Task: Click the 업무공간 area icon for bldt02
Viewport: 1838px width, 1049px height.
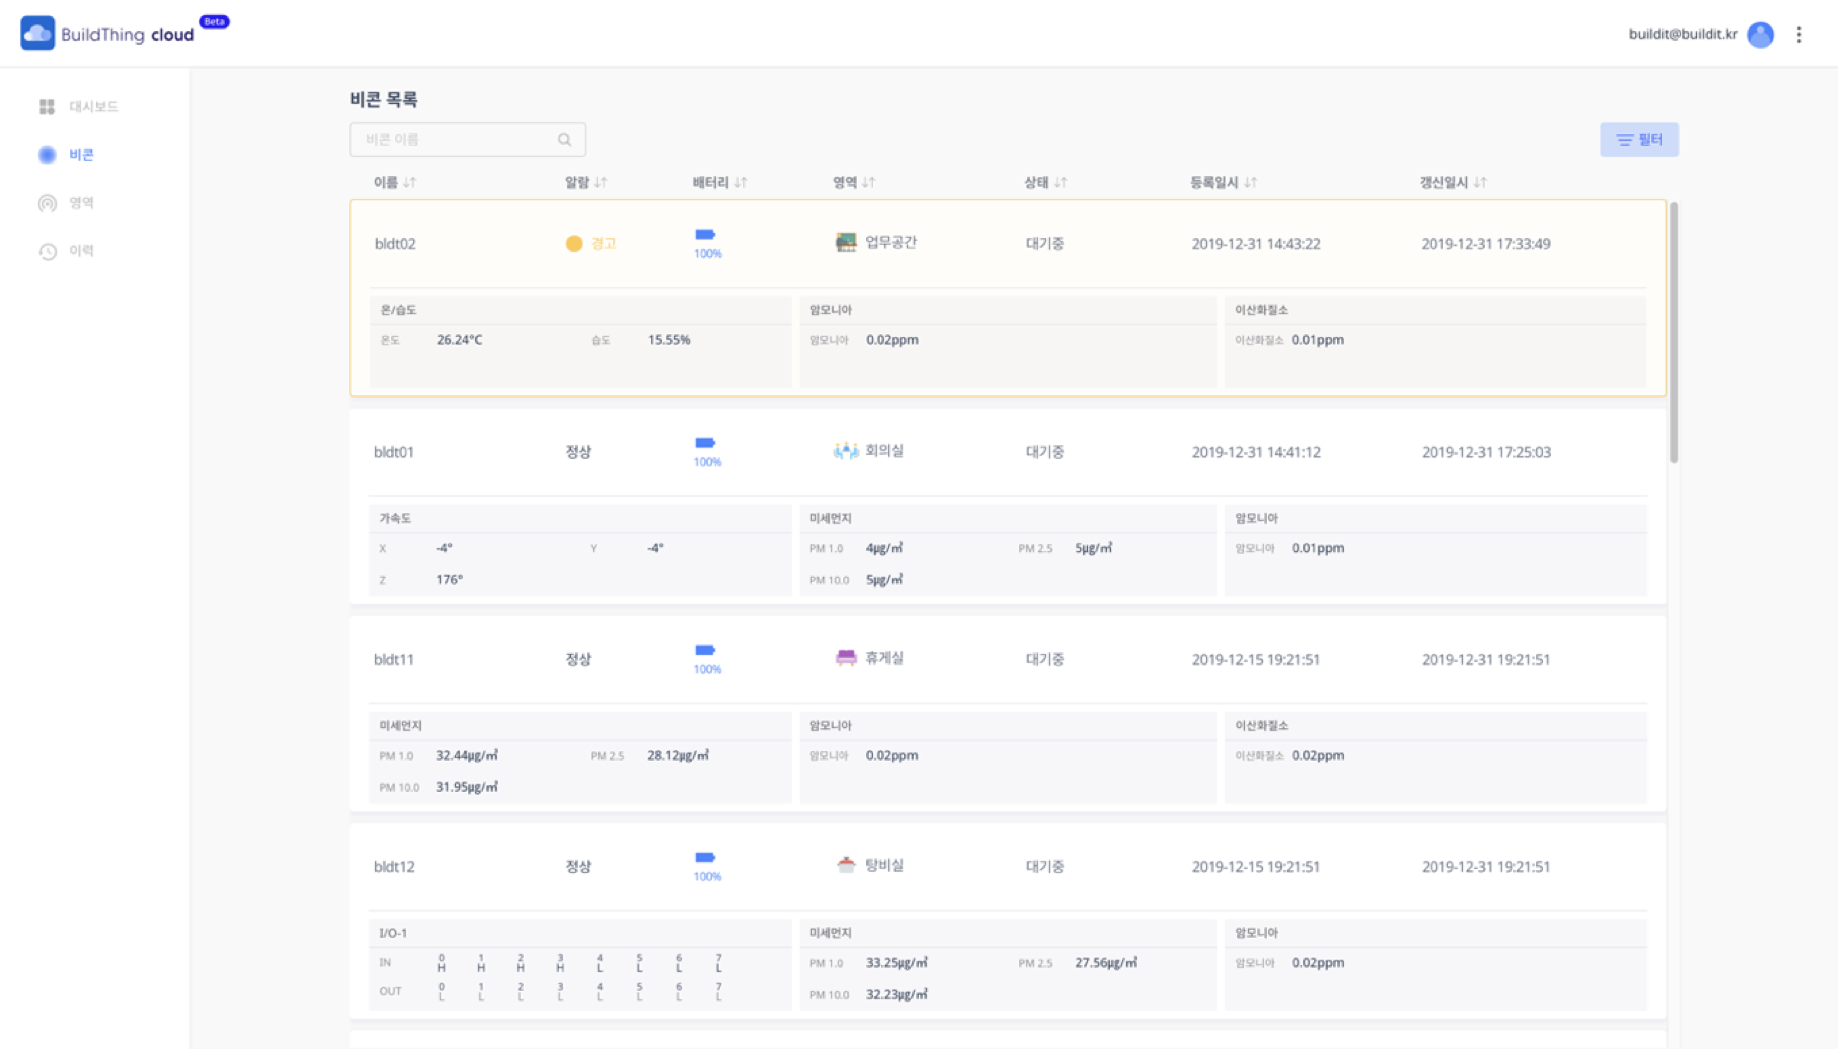Action: click(846, 242)
